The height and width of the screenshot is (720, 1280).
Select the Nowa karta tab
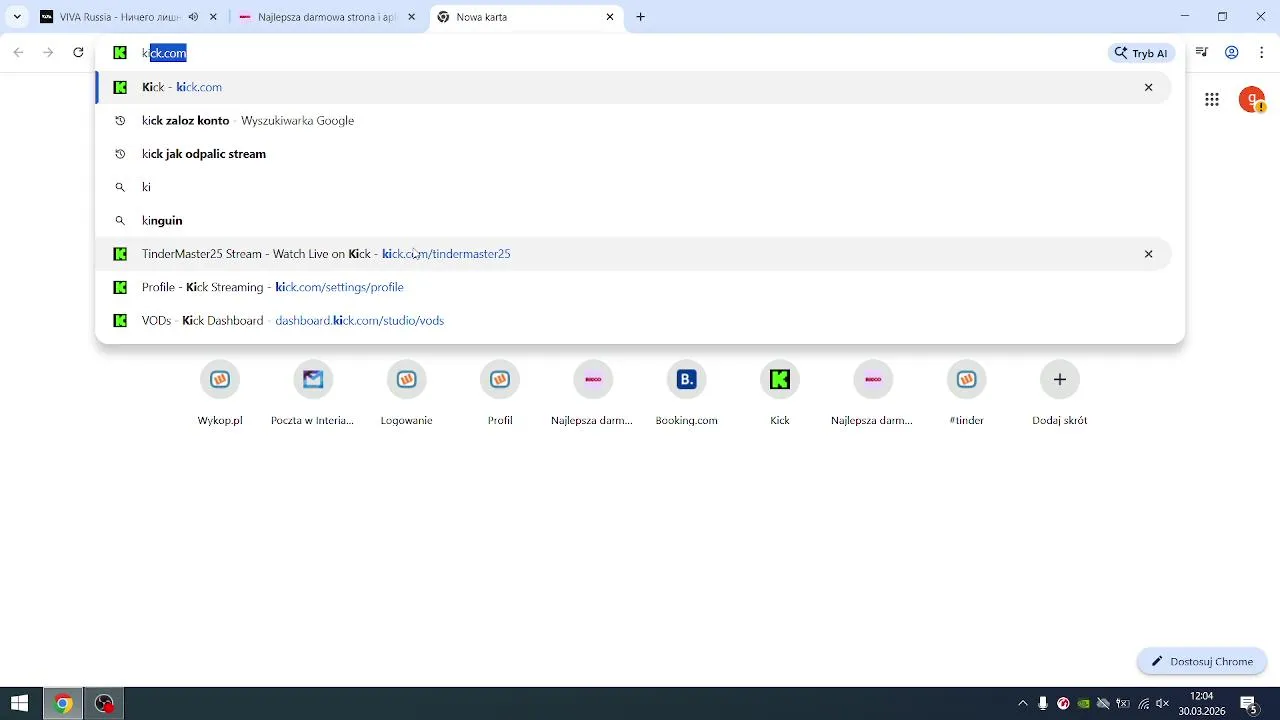tap(527, 17)
